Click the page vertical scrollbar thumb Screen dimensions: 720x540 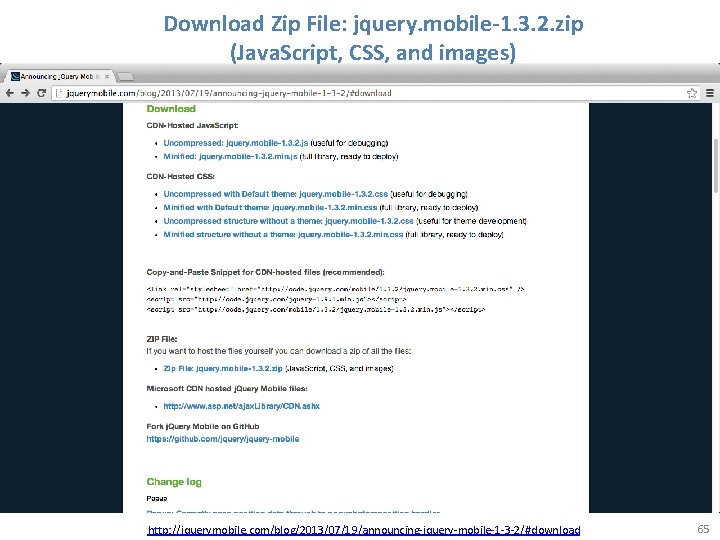pyautogui.click(x=715, y=166)
